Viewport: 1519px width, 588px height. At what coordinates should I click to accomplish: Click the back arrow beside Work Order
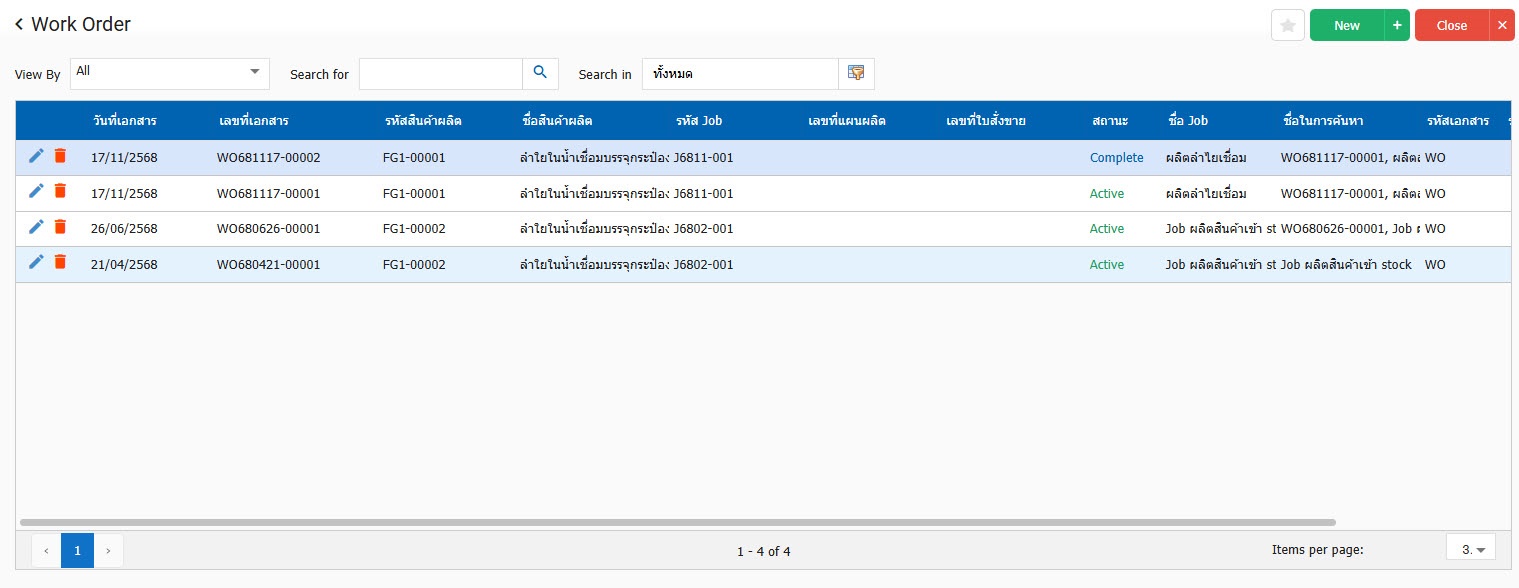pos(19,25)
